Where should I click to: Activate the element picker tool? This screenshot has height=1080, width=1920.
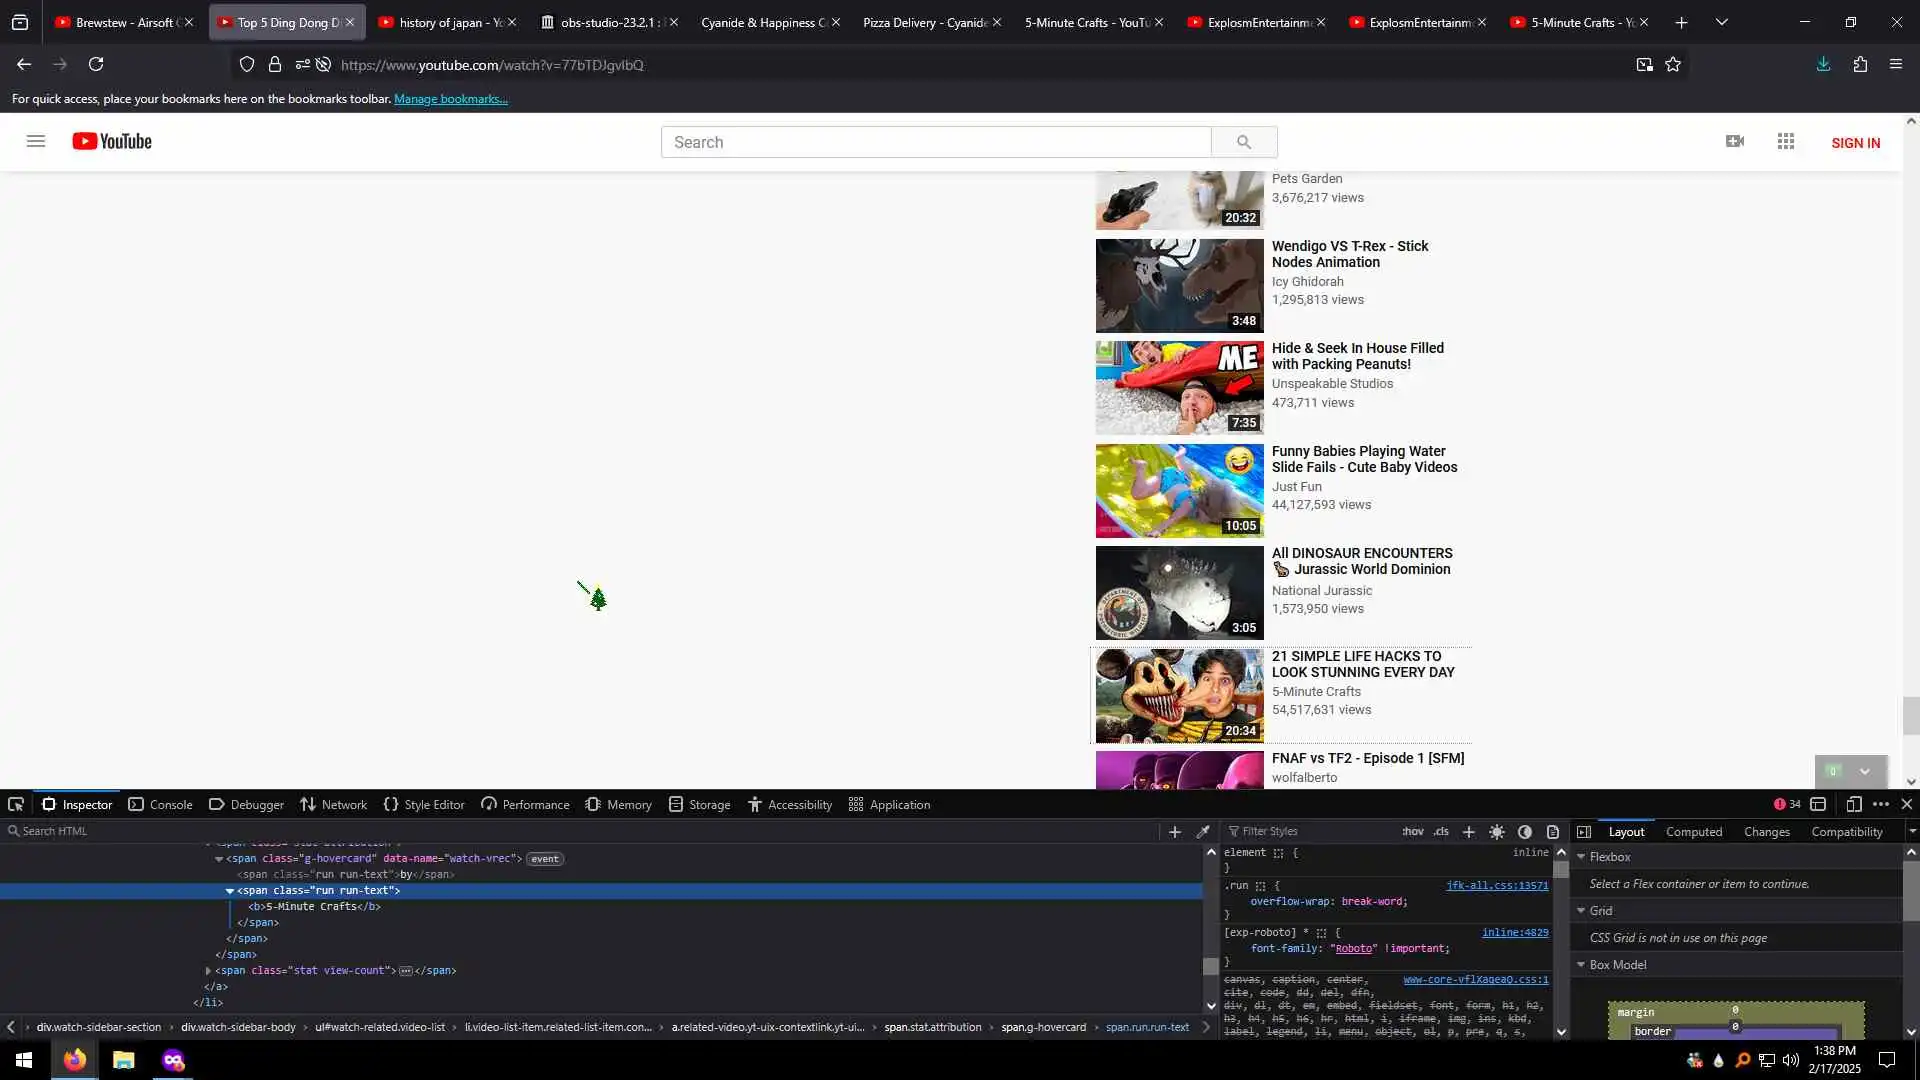pyautogui.click(x=16, y=804)
